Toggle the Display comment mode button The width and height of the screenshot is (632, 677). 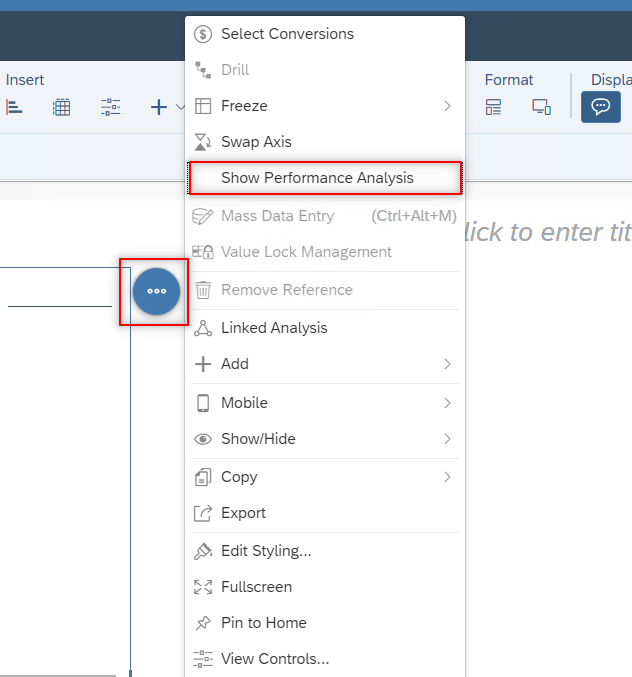pos(601,107)
